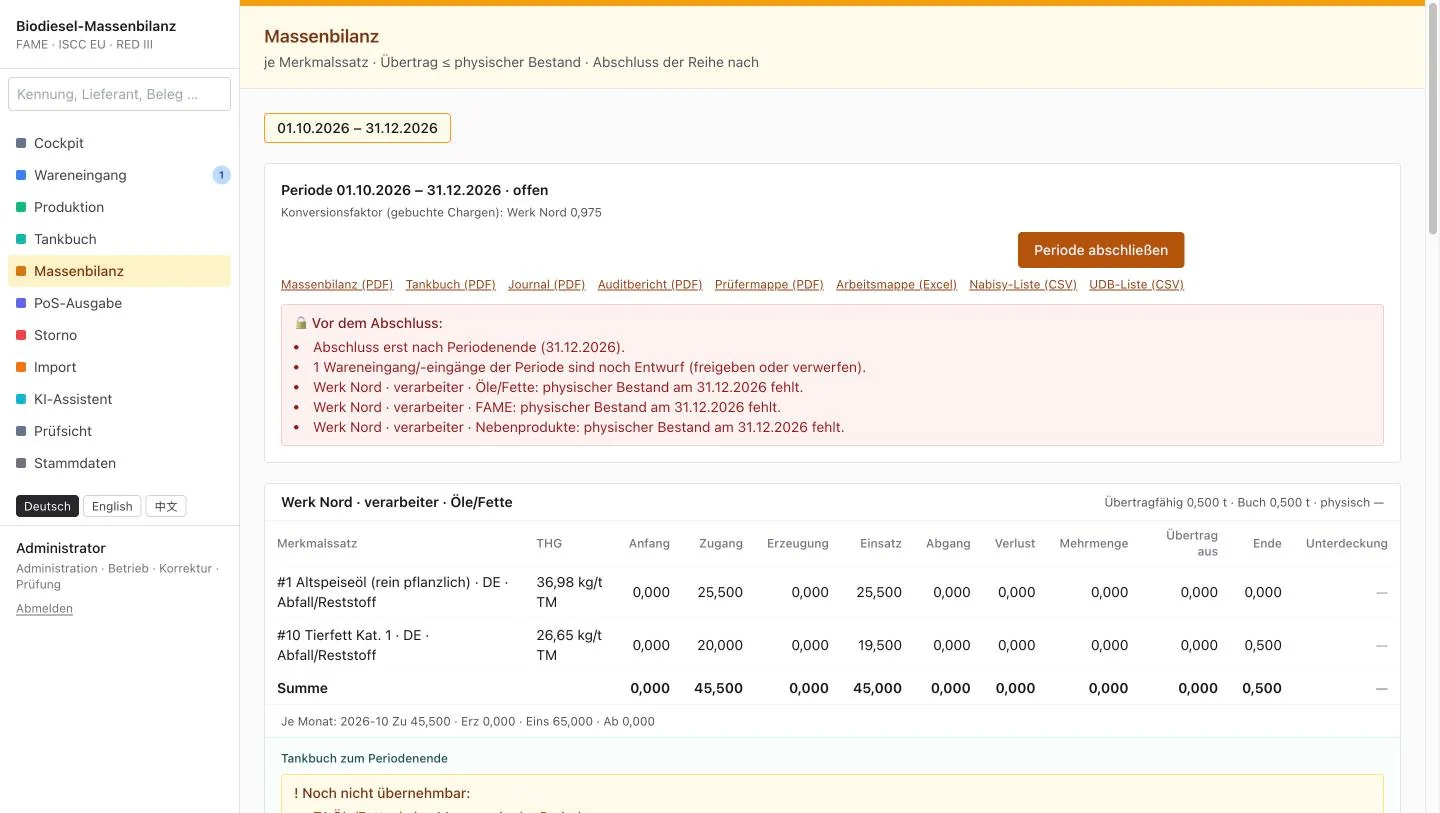Click '#1 Altspeiseöl (rein pflanzlich)' row label

point(393,592)
